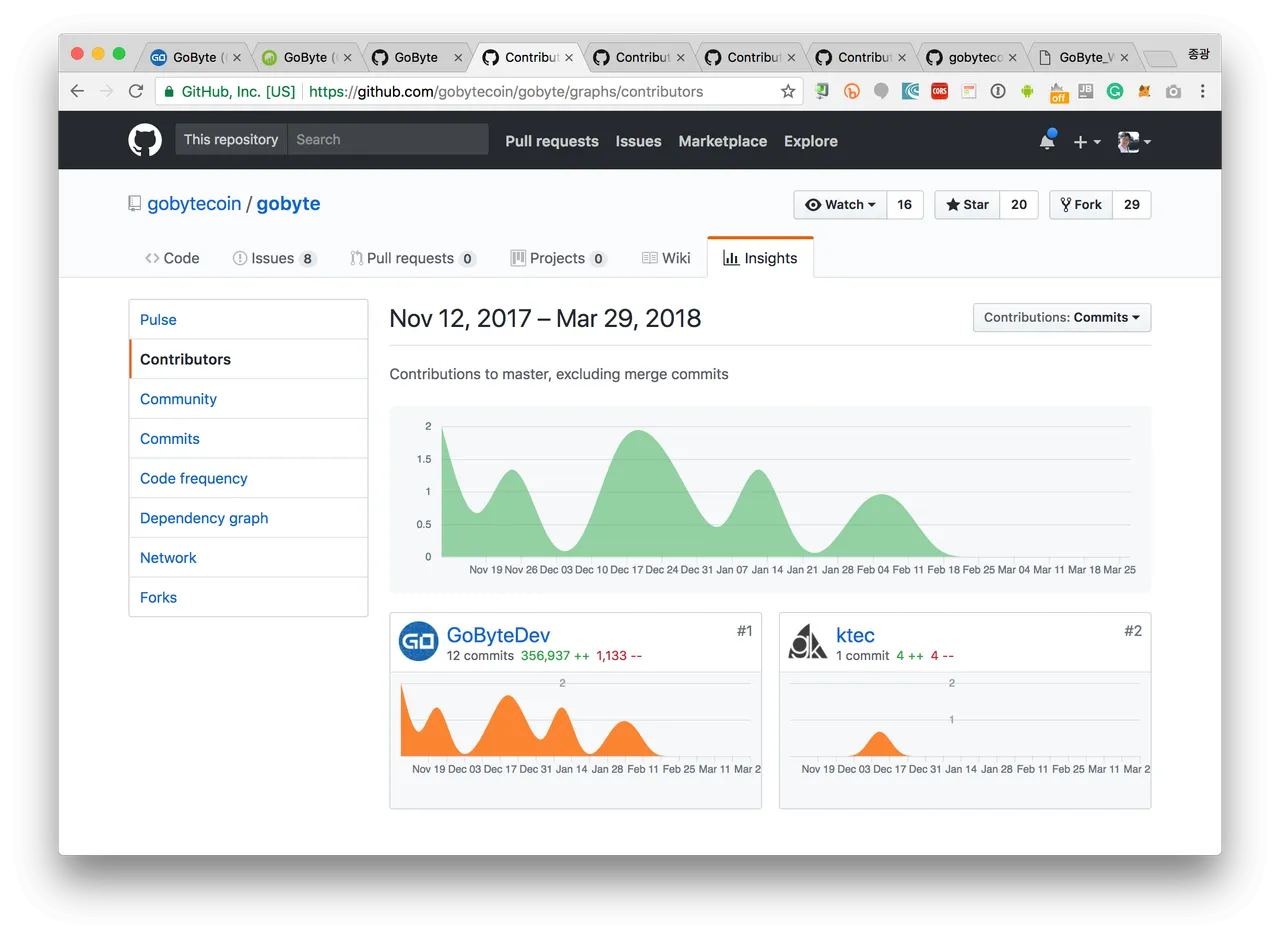Viewport: 1280px width, 939px height.
Task: Click the ktec avatar image
Action: (808, 641)
